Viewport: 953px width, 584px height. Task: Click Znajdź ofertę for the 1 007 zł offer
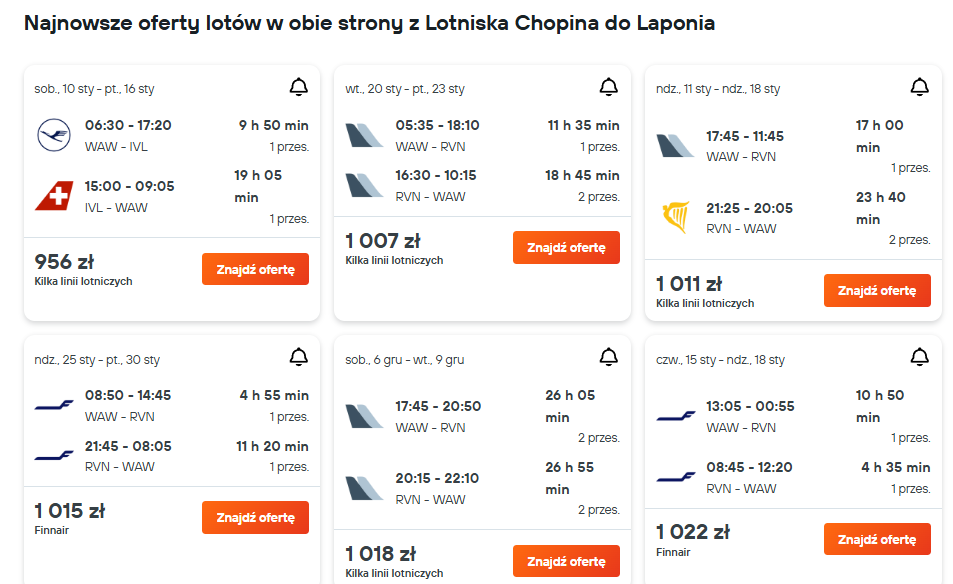[x=566, y=248]
